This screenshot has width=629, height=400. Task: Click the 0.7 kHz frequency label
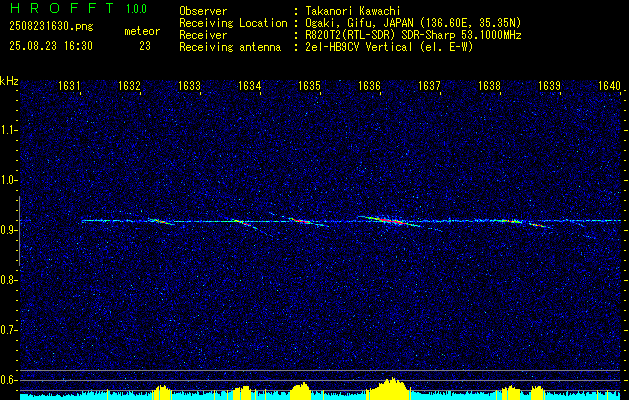(10, 330)
